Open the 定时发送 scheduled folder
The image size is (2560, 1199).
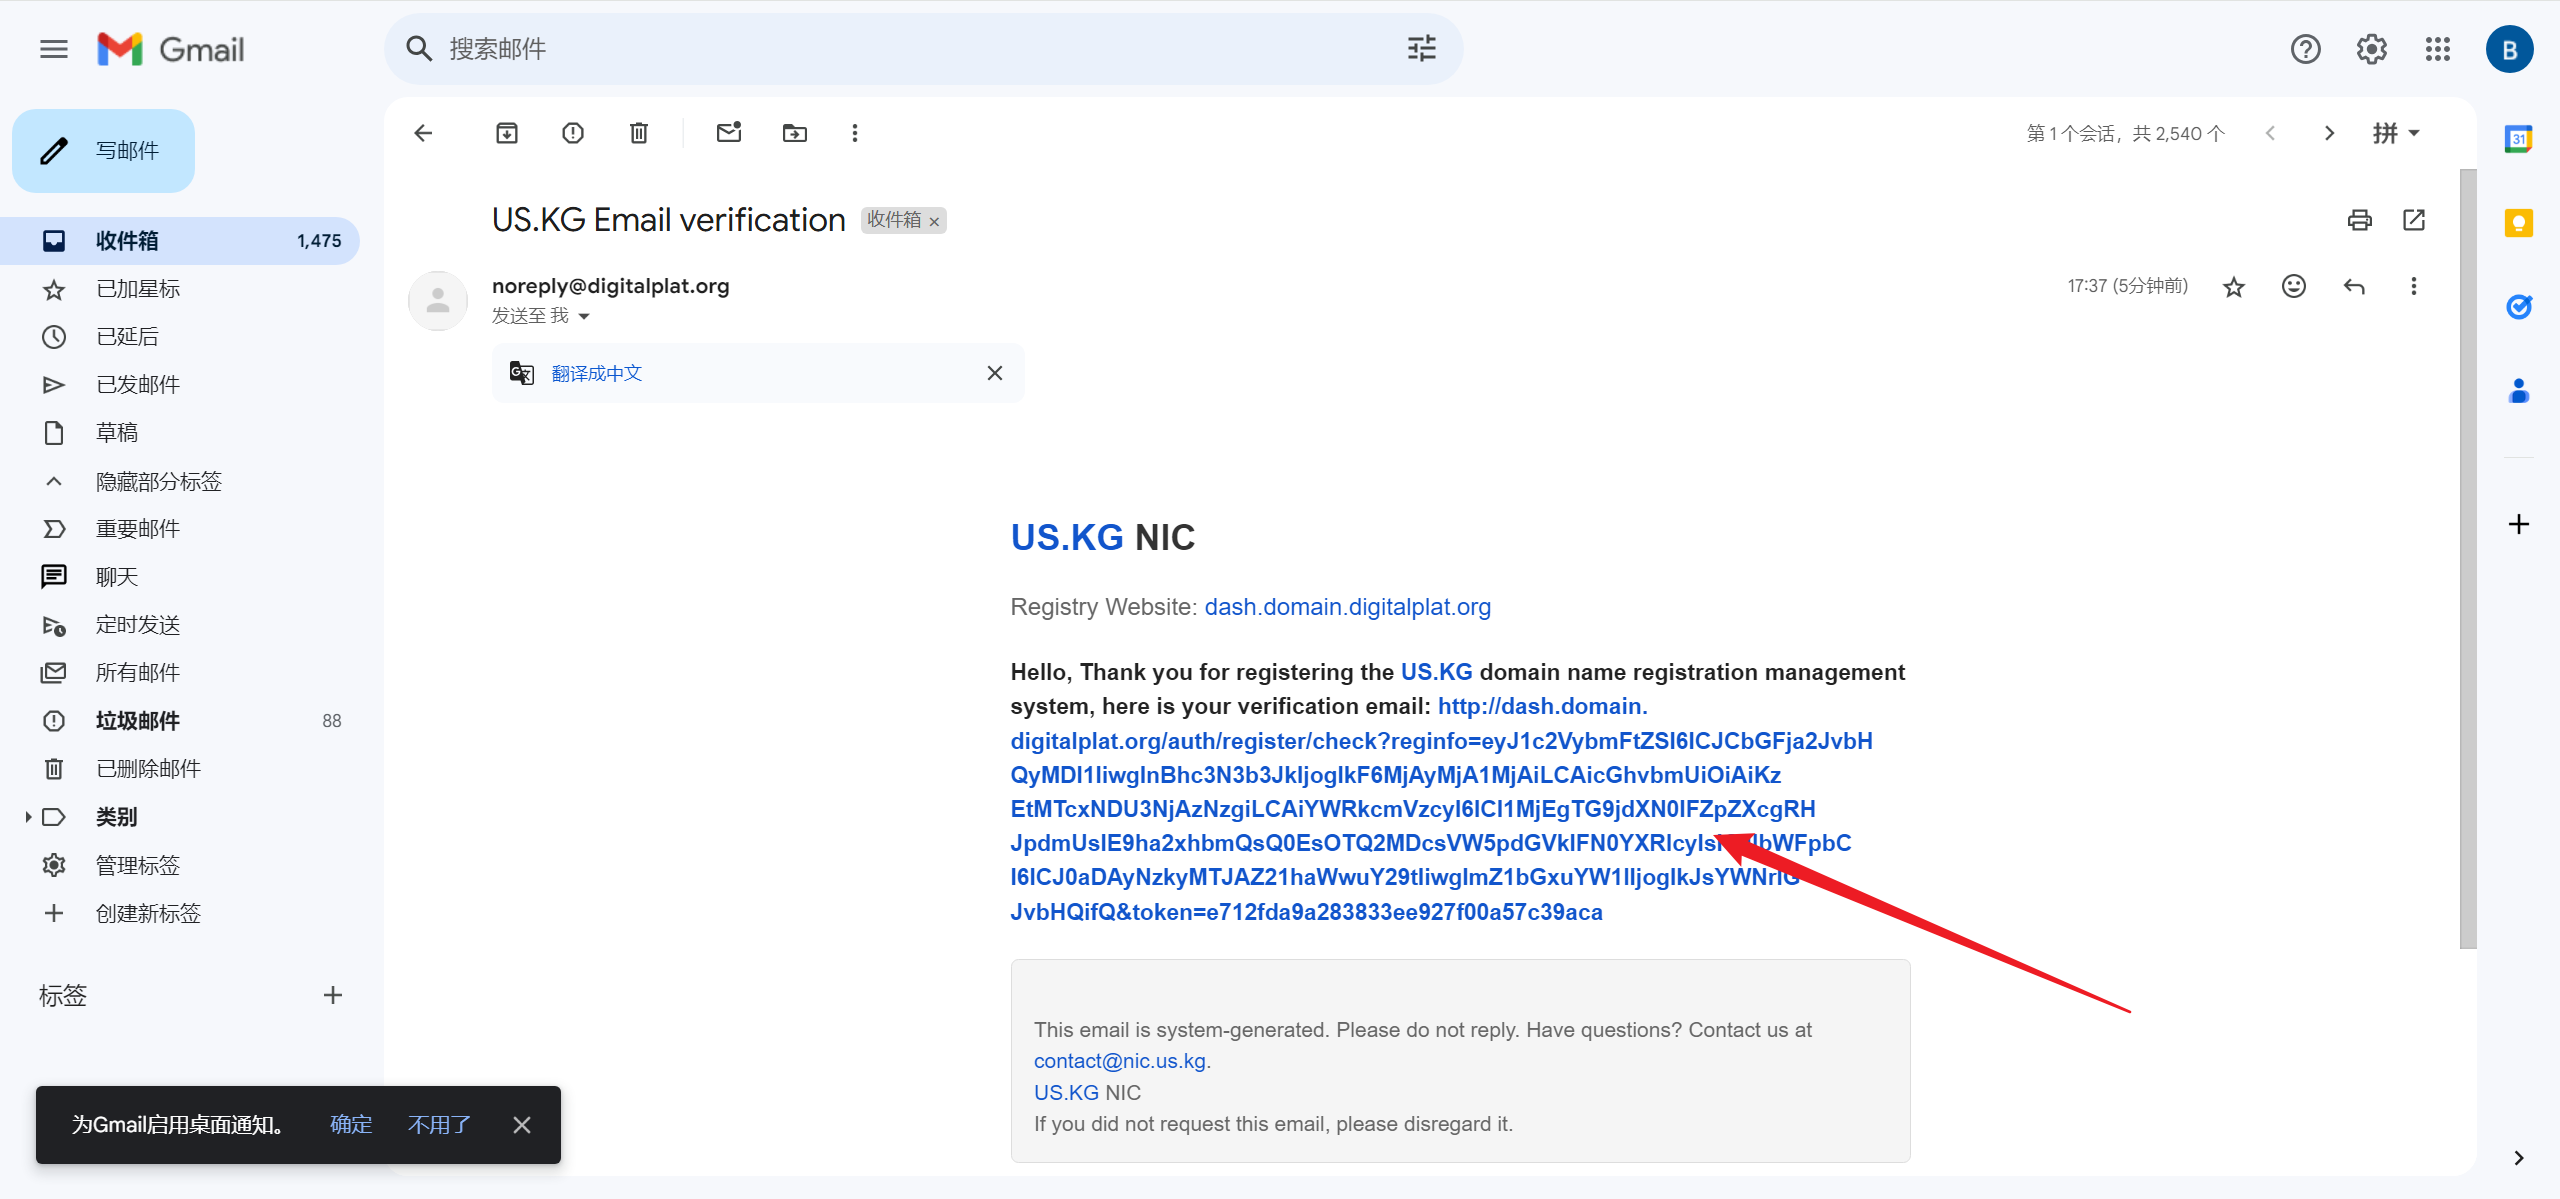tap(180, 625)
